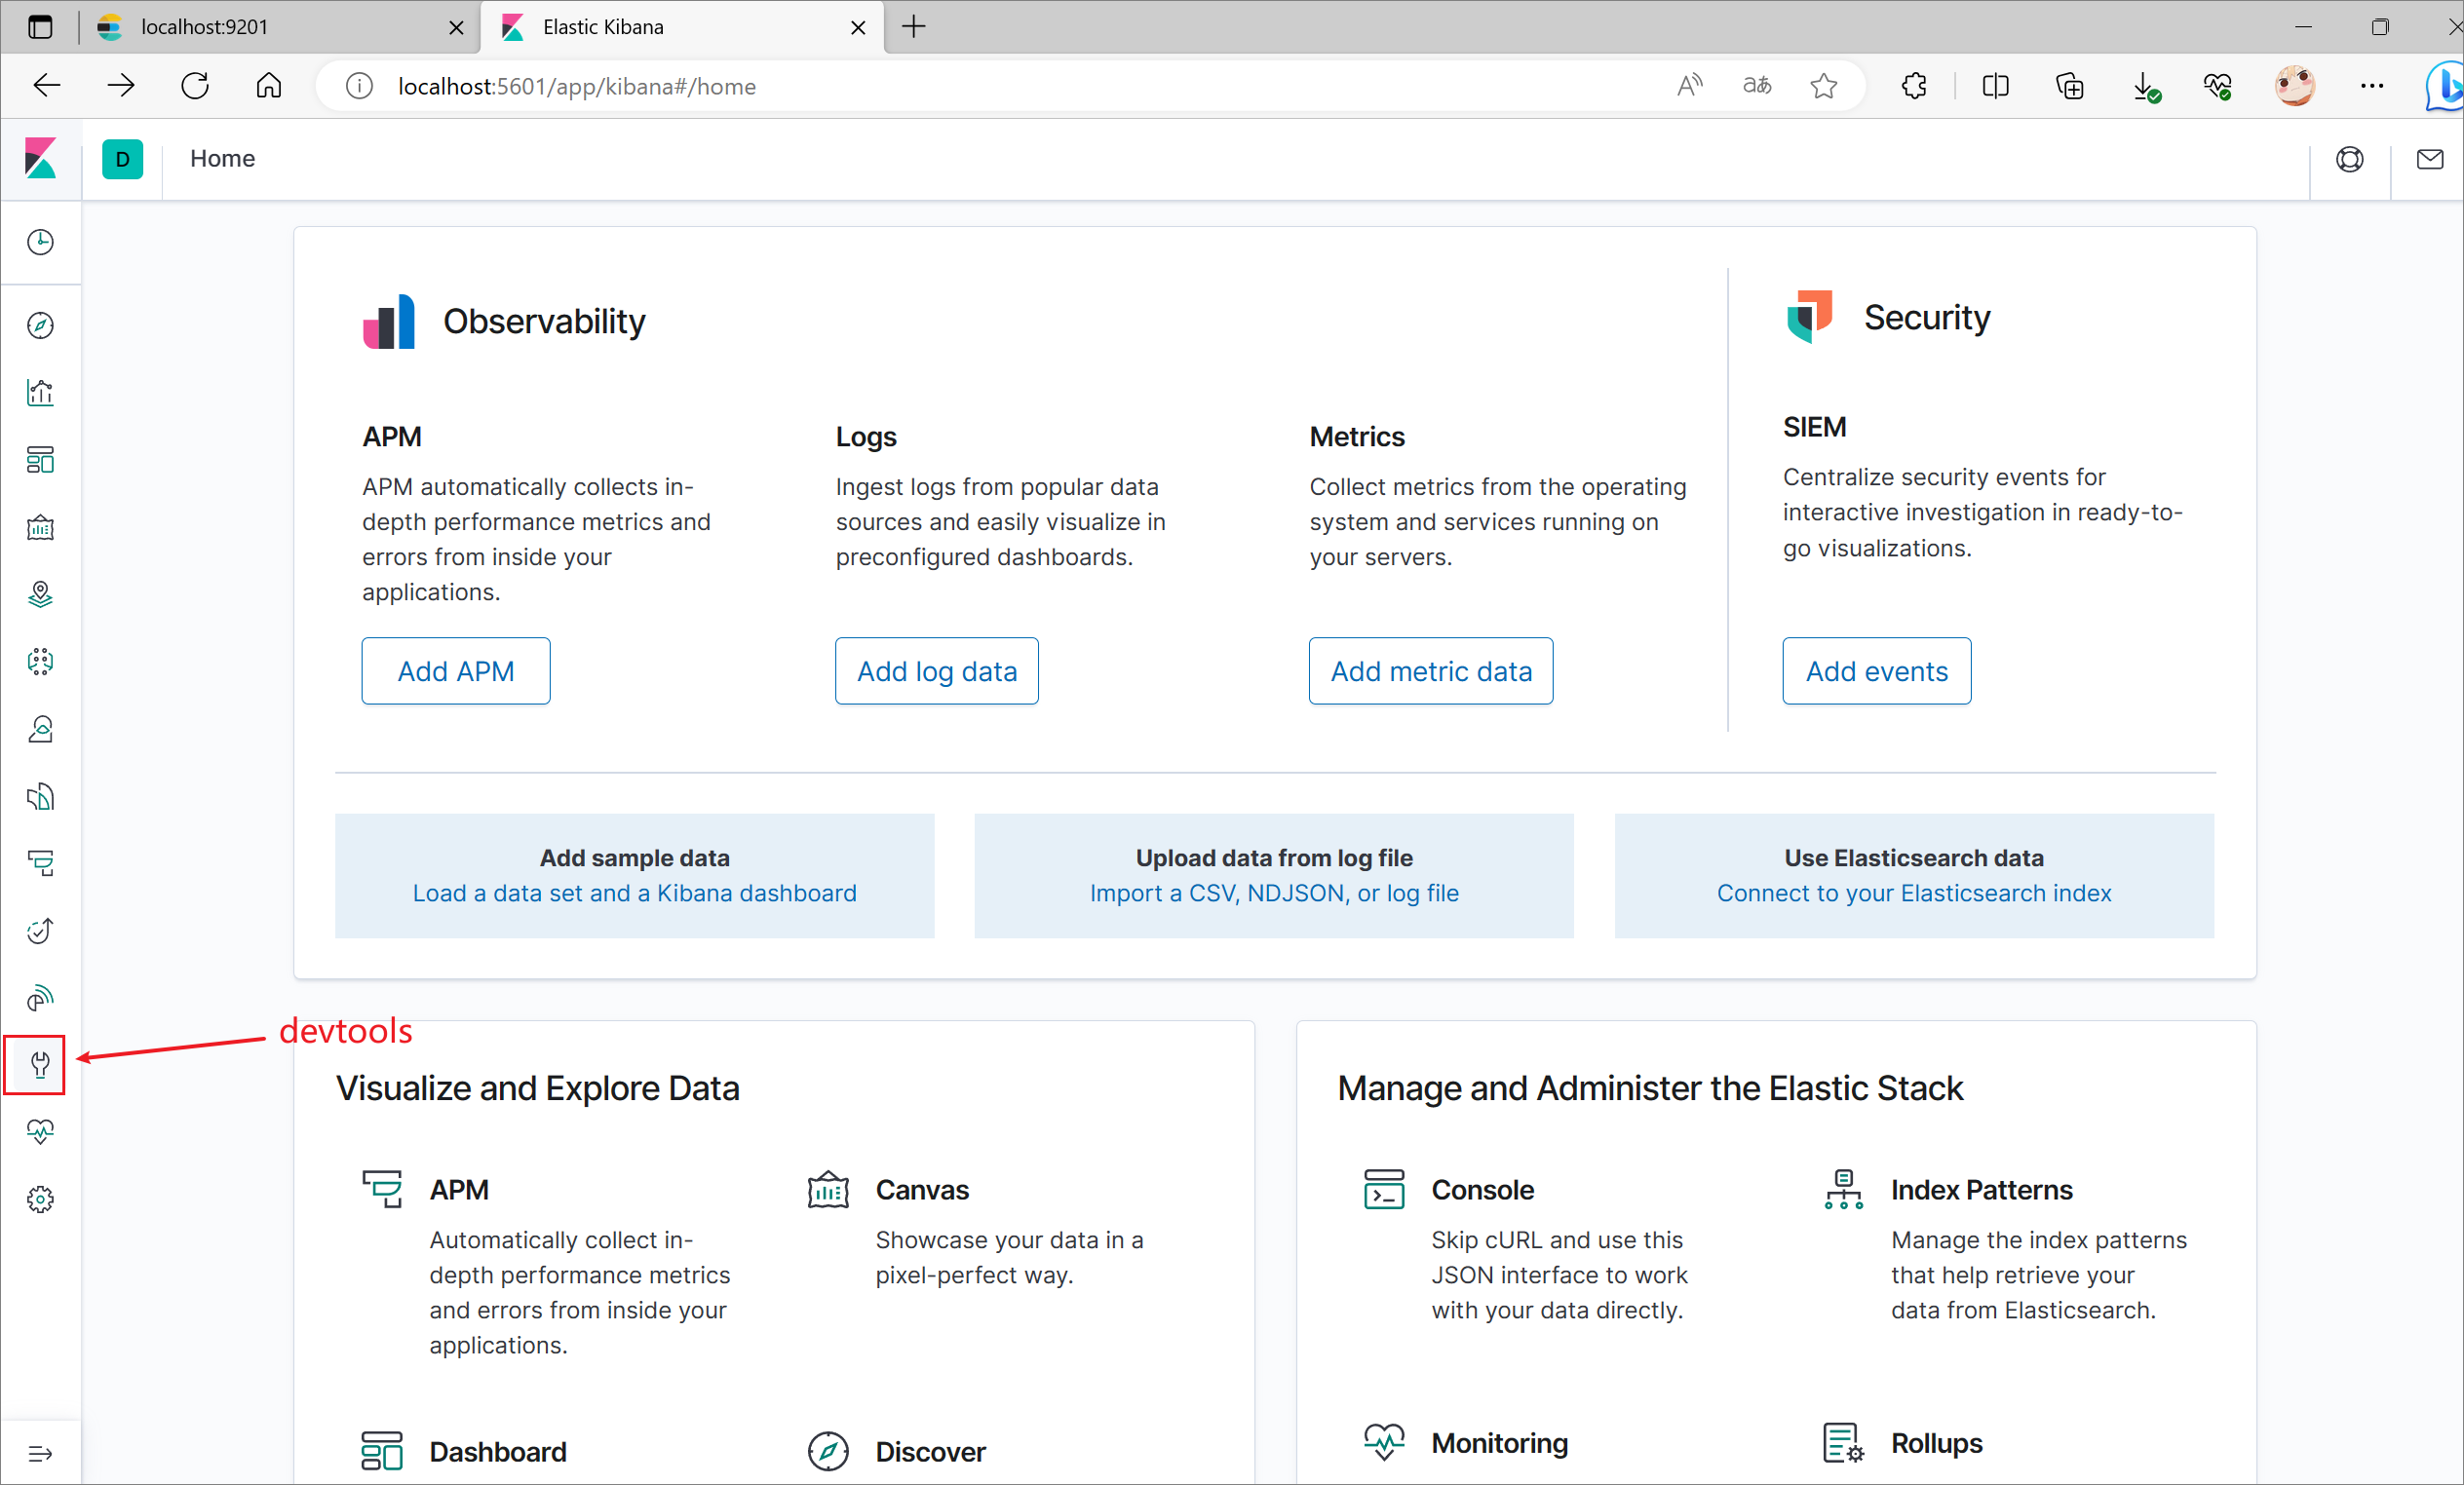The height and width of the screenshot is (1485, 2464).
Task: Click the Add APM button
Action: pos(455,671)
